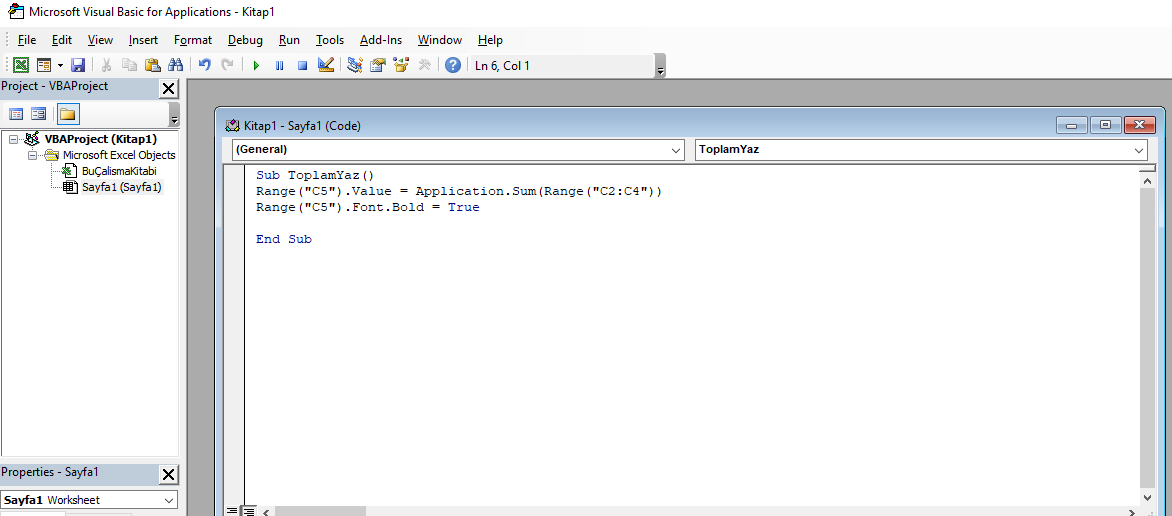Stop execution with the Reset icon

(x=303, y=66)
